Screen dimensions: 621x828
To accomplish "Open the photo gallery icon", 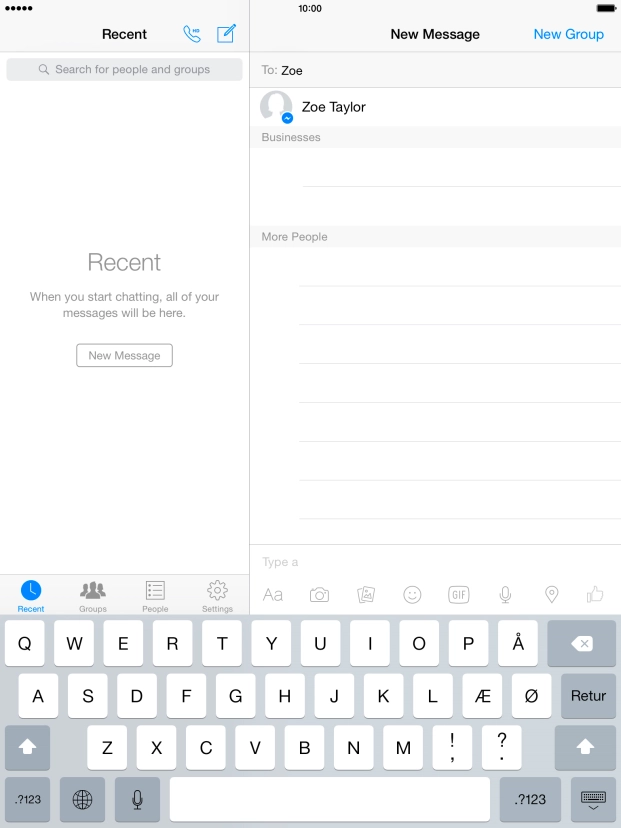I will coord(366,595).
